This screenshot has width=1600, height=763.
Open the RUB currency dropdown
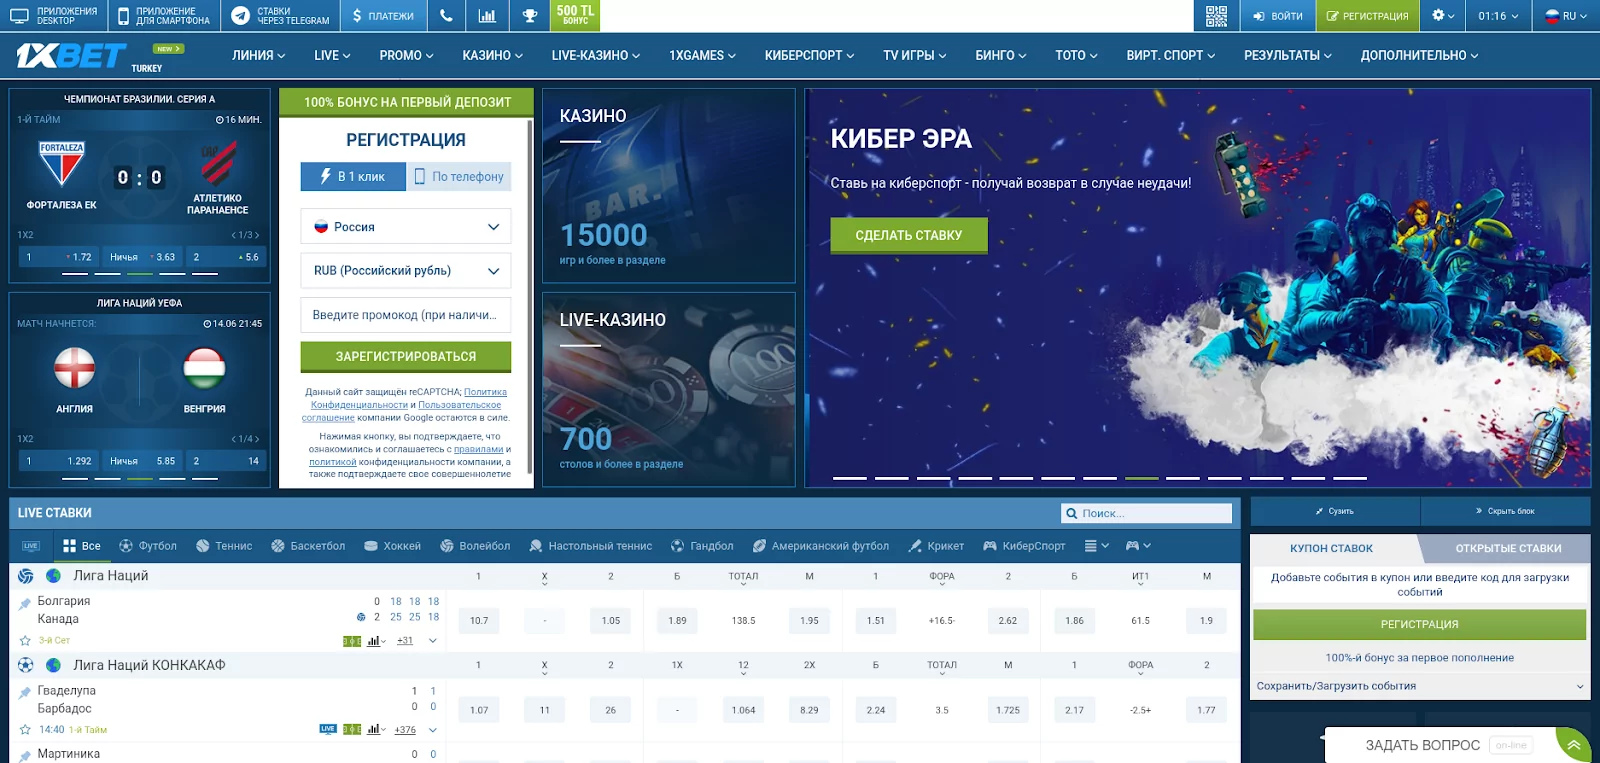pos(406,271)
